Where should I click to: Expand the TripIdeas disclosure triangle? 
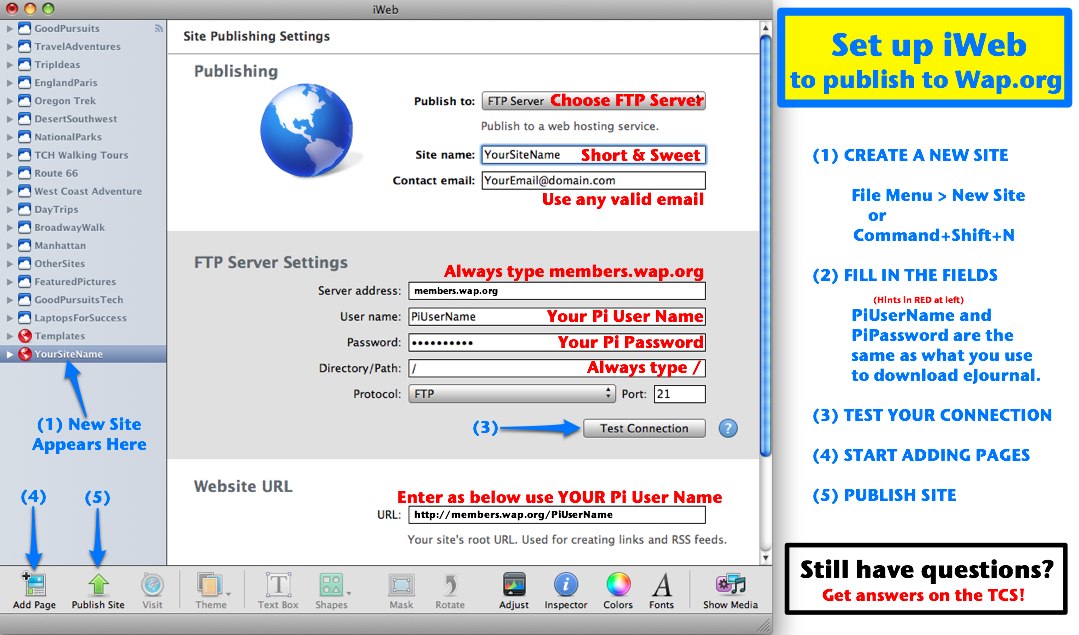tap(9, 65)
